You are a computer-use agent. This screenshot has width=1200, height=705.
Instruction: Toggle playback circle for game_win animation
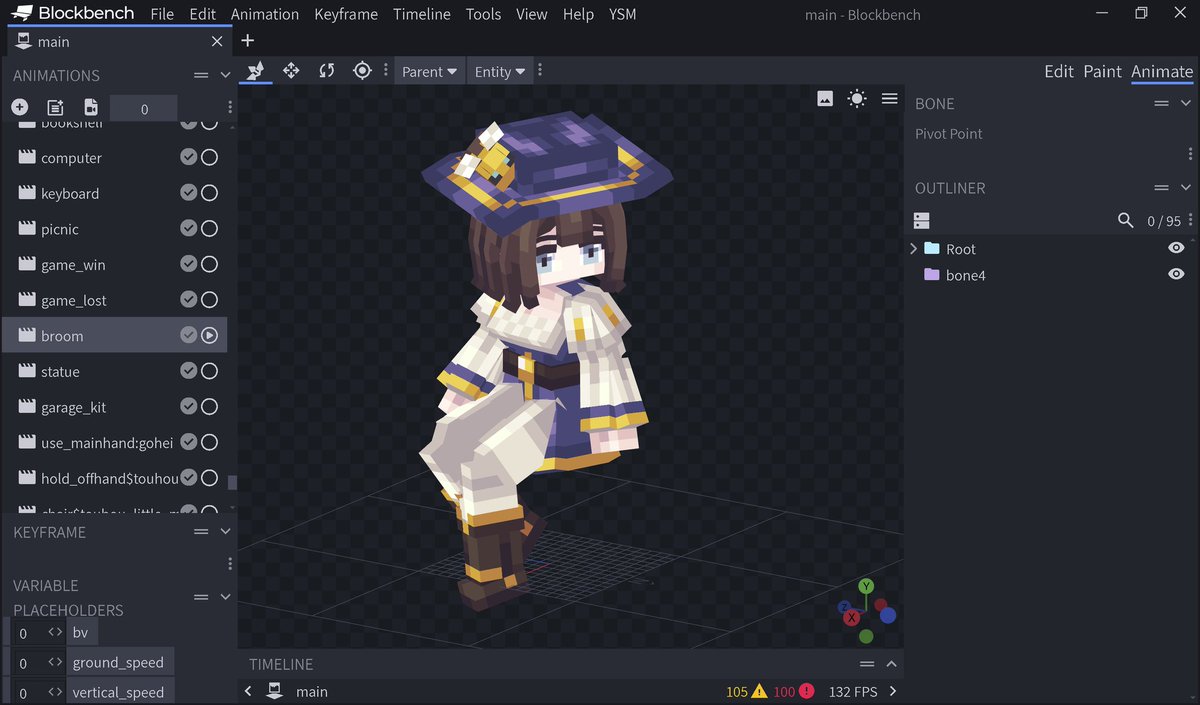[x=209, y=264]
